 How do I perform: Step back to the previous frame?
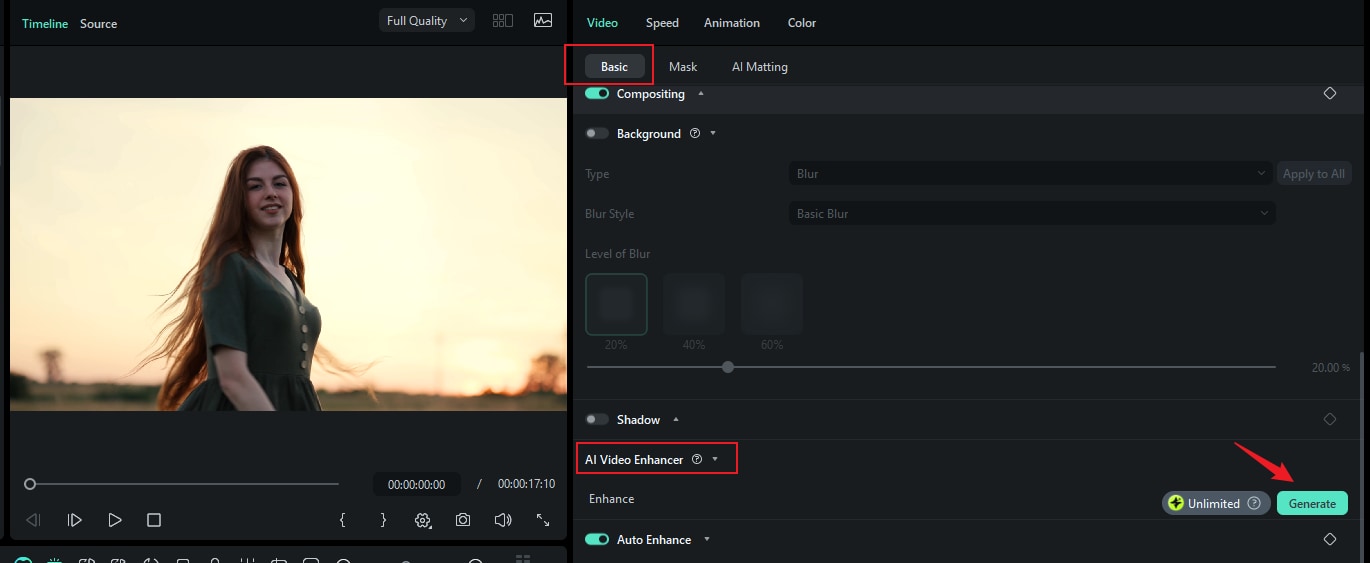[x=34, y=520]
